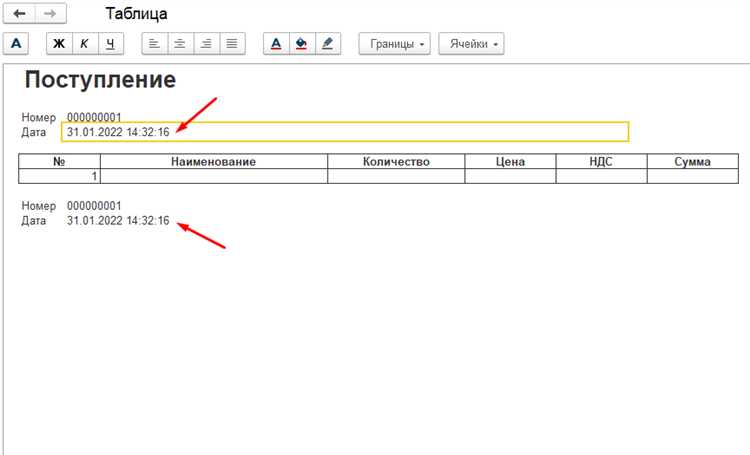This screenshot has width=750, height=455.
Task: Align cell text to the right
Action: tap(206, 44)
